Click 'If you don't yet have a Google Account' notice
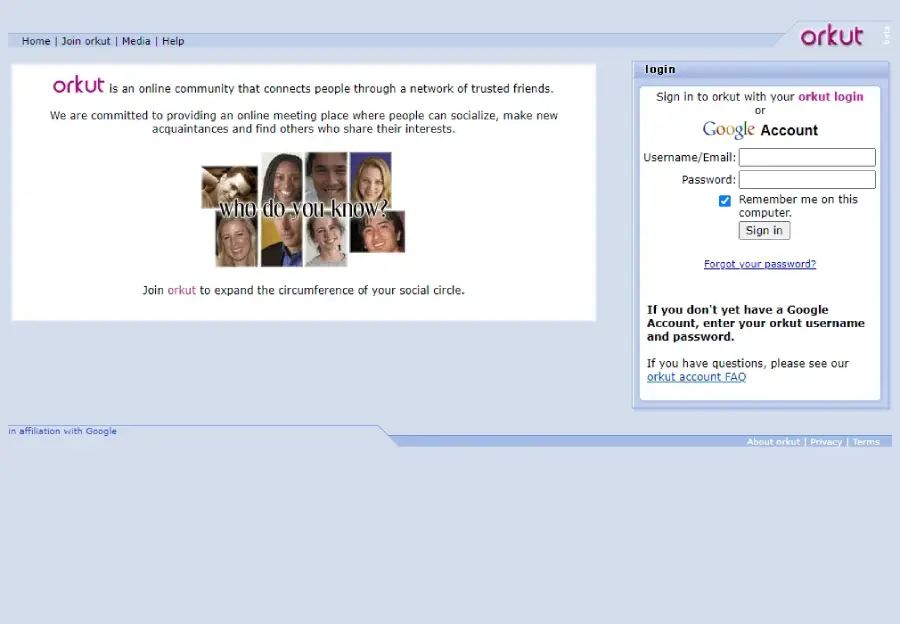This screenshot has width=900, height=624. (x=755, y=323)
